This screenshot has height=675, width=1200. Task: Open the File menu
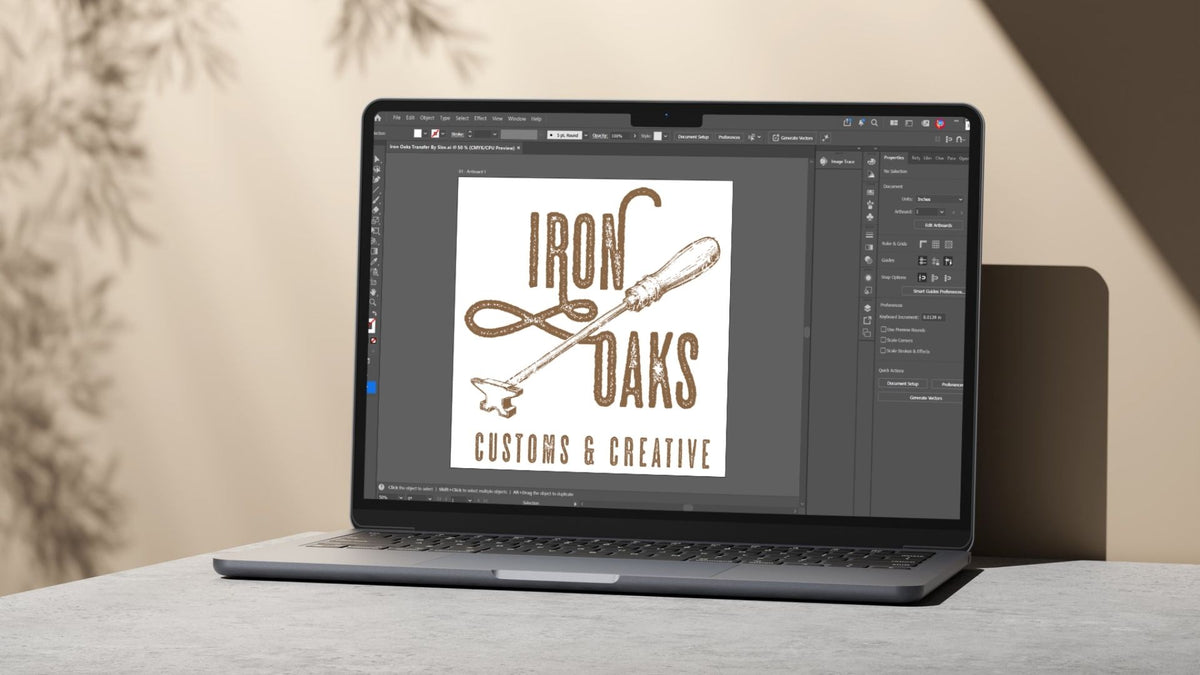tap(396, 118)
